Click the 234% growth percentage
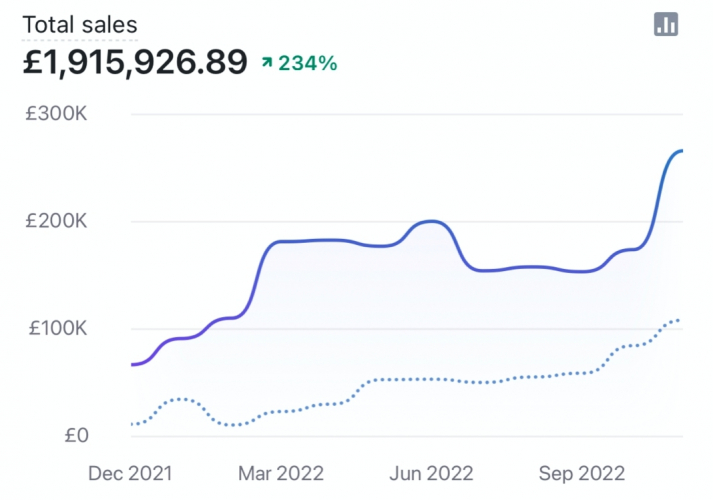Viewport: 713px width, 500px height. [308, 62]
